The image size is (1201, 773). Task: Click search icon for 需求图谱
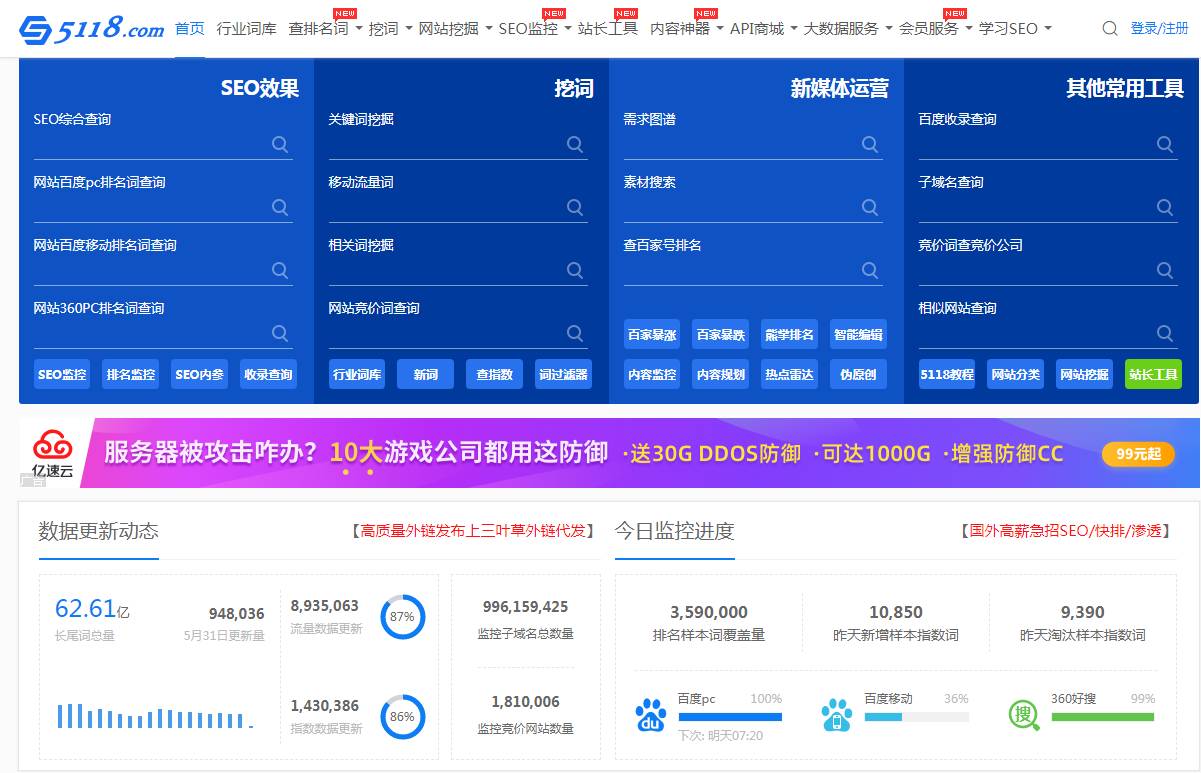870,144
